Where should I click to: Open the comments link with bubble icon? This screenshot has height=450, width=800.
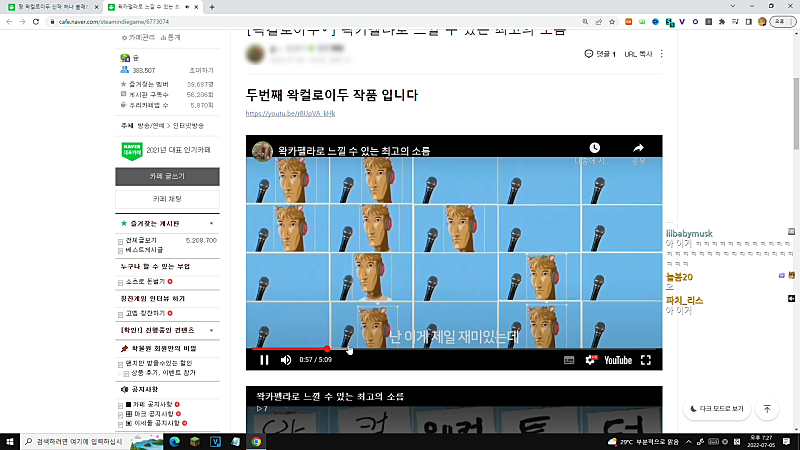pos(600,54)
